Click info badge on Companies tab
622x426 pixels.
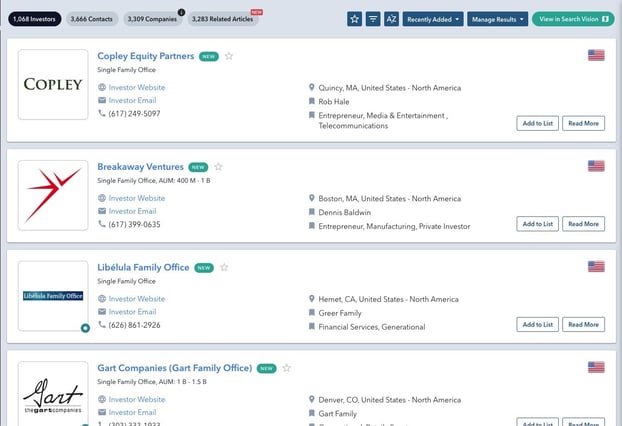pos(181,12)
